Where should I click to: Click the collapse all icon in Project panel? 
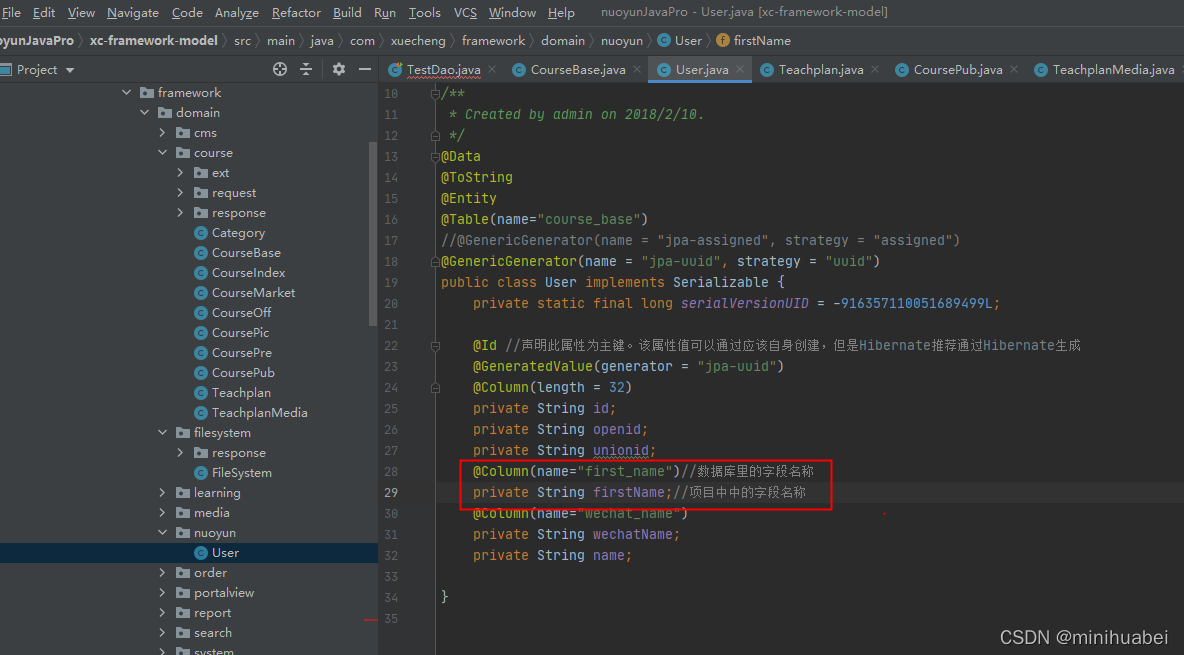coord(306,70)
